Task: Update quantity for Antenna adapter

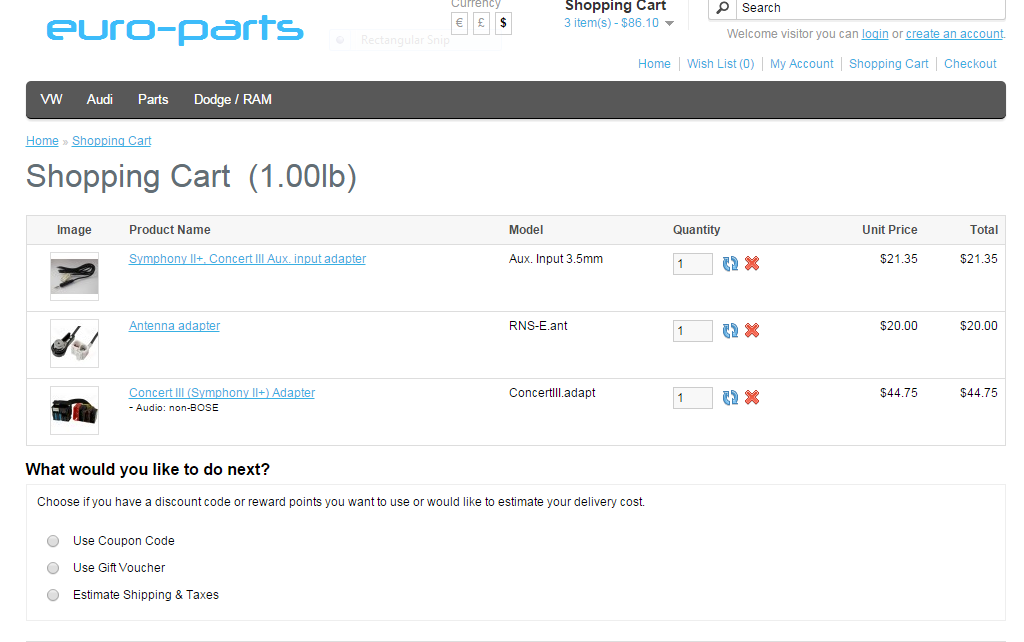Action: [730, 330]
